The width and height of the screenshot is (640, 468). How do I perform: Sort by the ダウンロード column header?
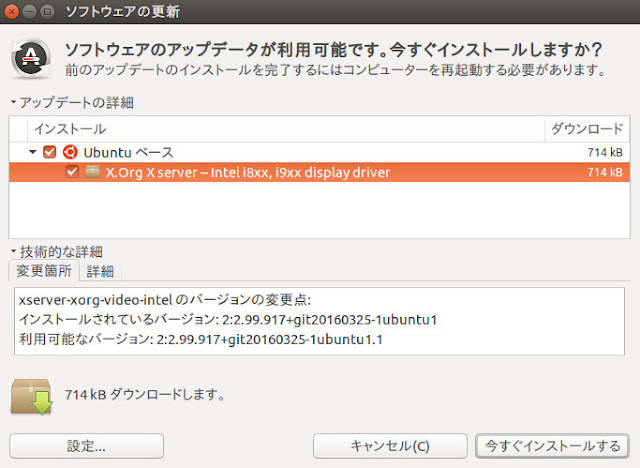(587, 129)
